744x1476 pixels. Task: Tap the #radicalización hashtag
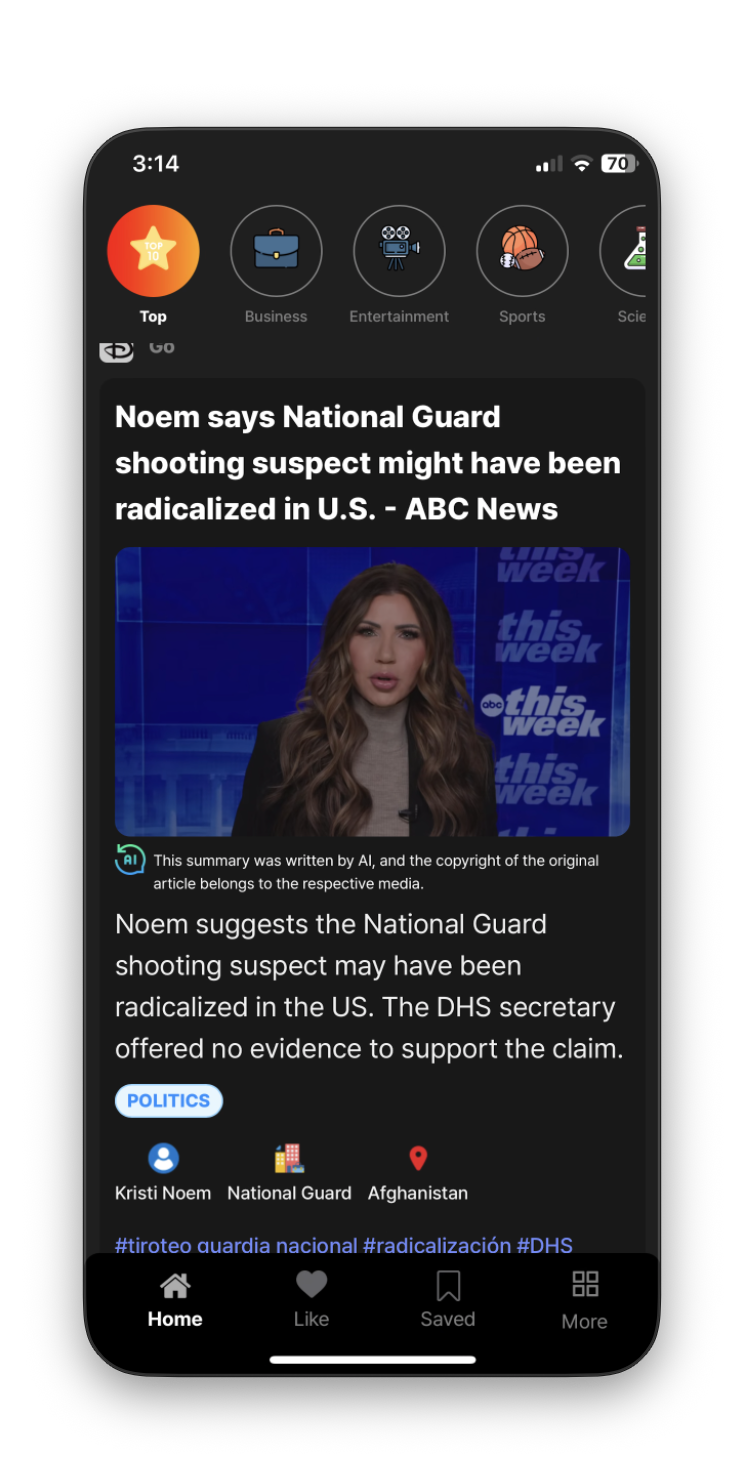[437, 1245]
